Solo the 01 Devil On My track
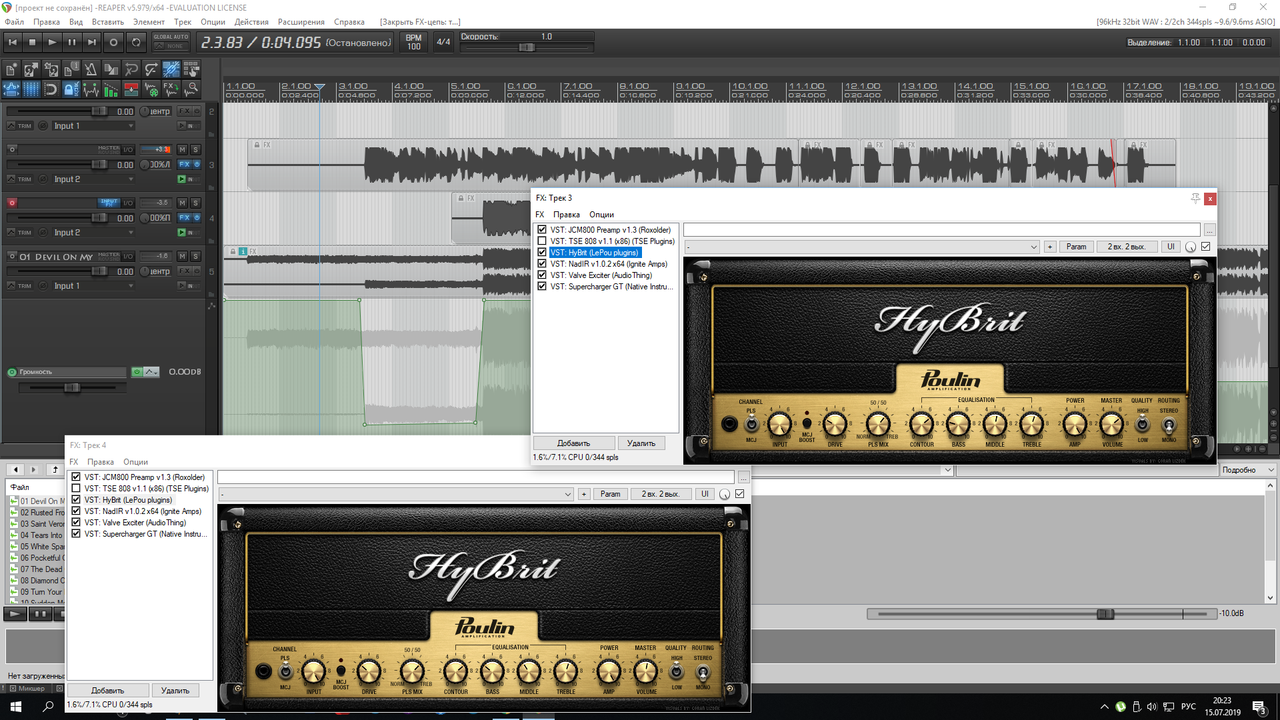The image size is (1280, 720). pyautogui.click(x=195, y=256)
